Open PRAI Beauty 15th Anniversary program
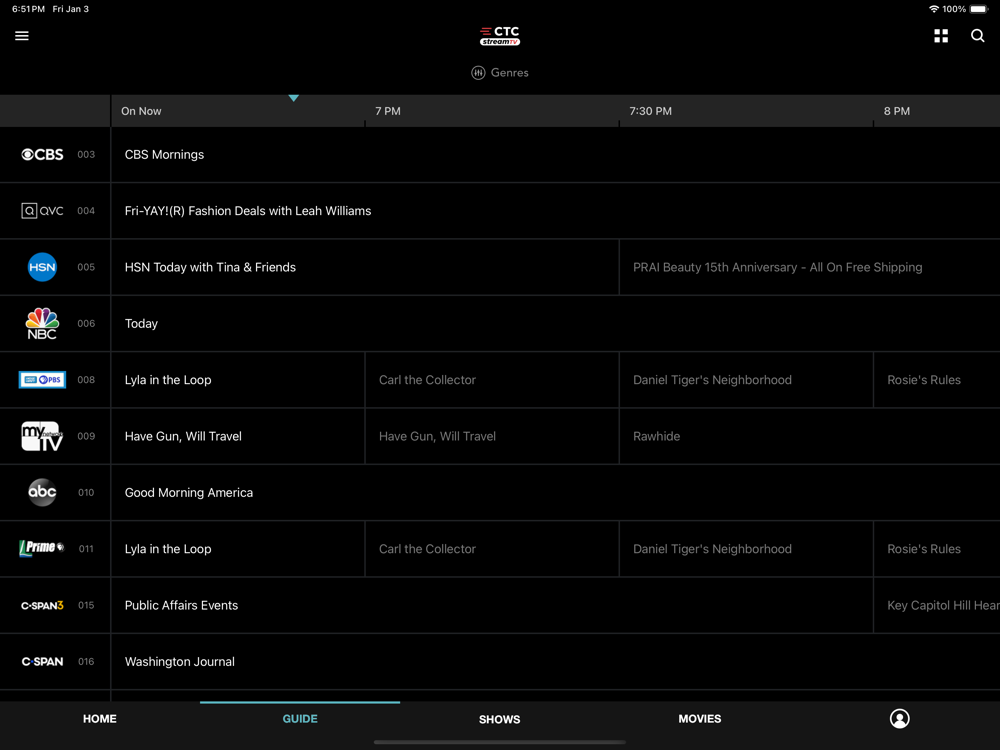 pos(810,267)
